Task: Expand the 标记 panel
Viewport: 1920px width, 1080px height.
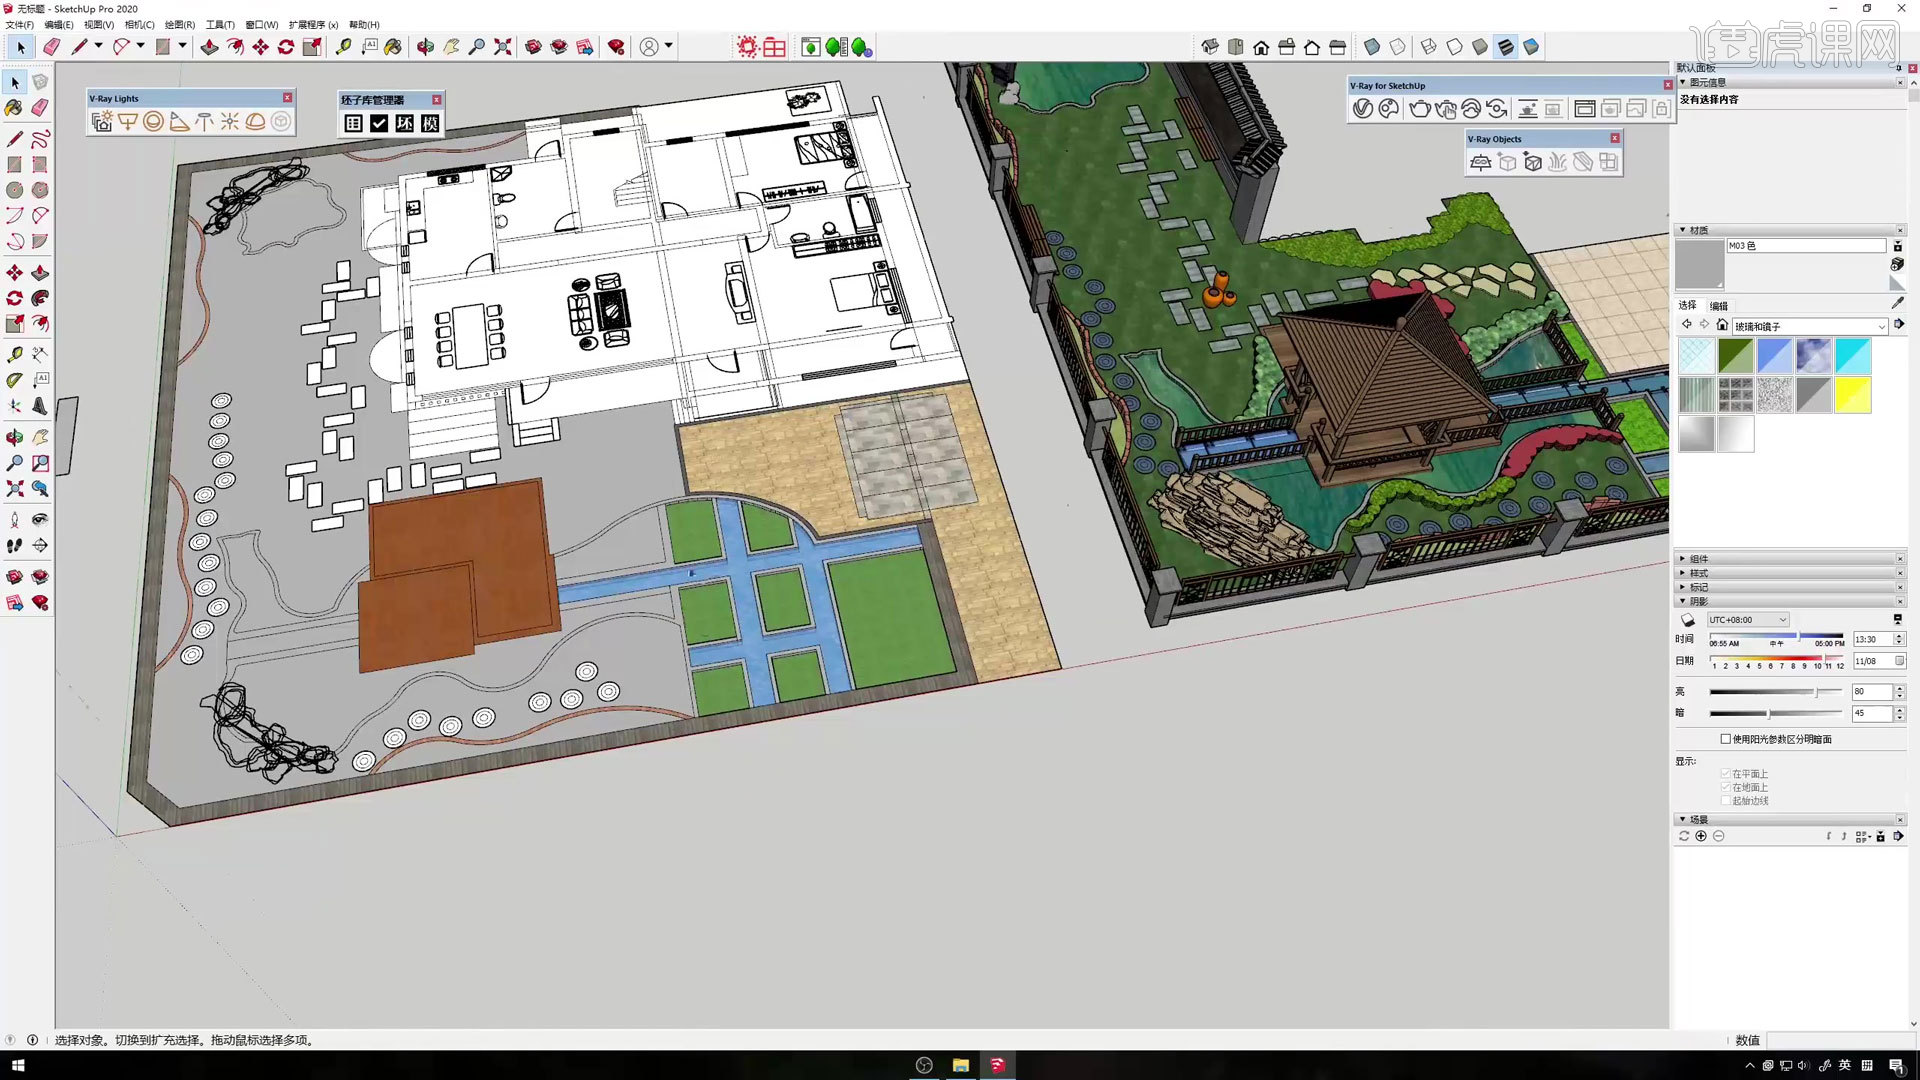Action: pyautogui.click(x=1683, y=587)
